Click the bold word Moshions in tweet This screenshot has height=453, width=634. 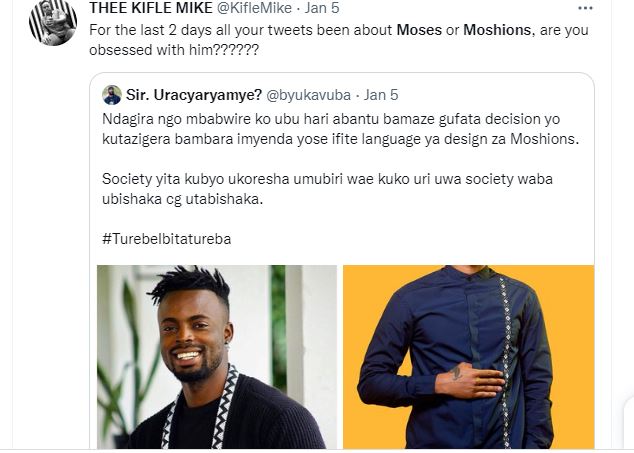[497, 30]
